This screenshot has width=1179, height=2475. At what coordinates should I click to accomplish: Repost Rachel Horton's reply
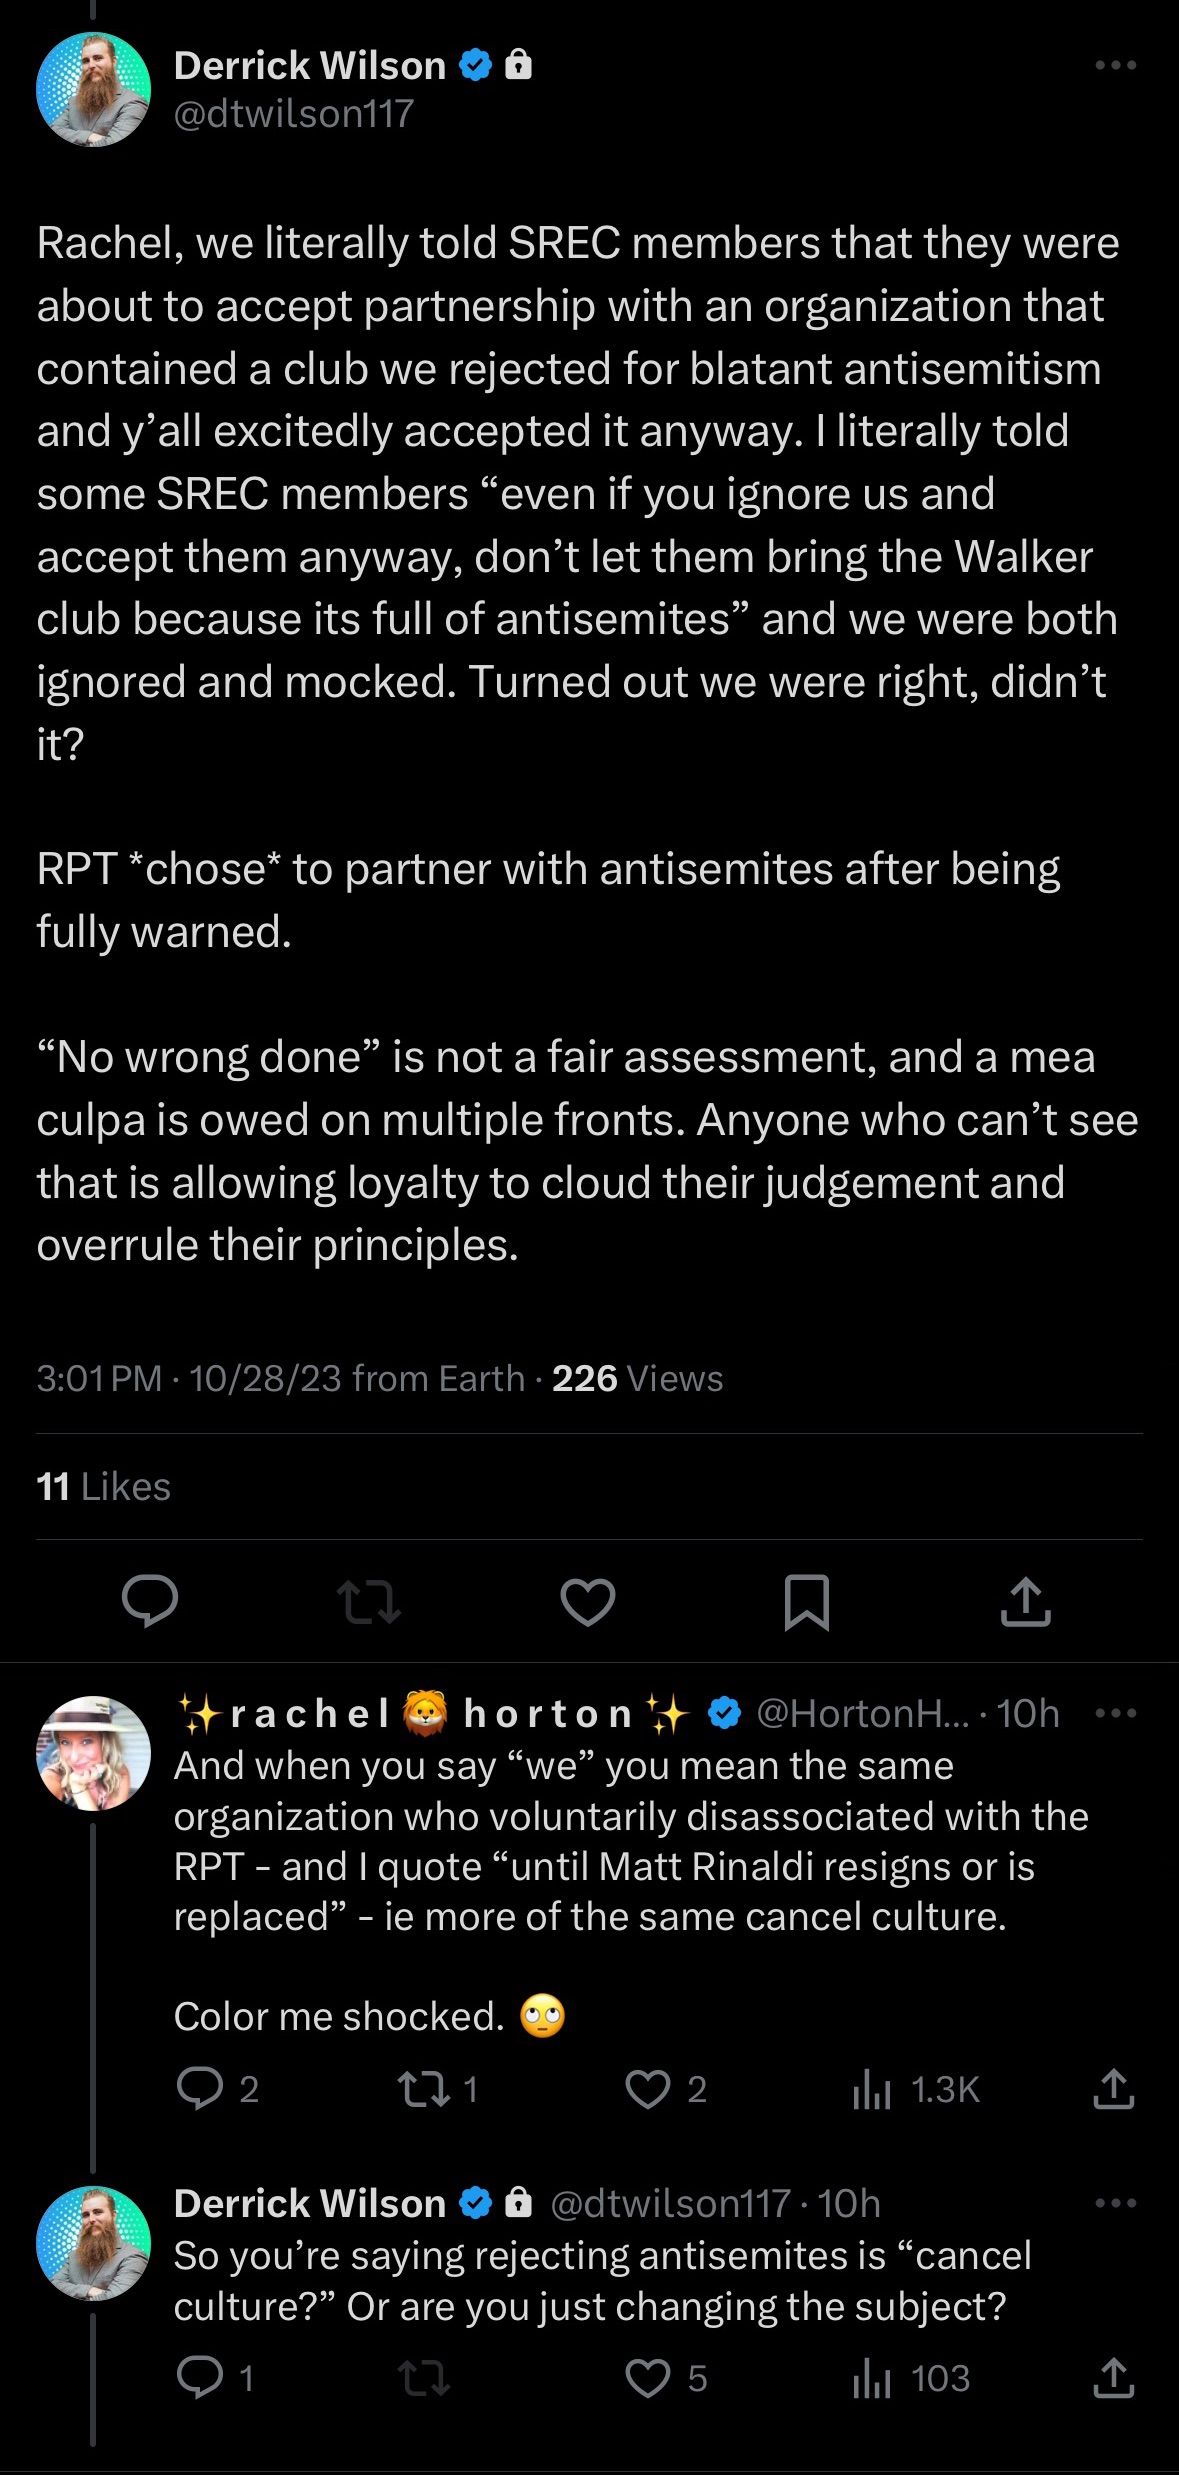(423, 2089)
